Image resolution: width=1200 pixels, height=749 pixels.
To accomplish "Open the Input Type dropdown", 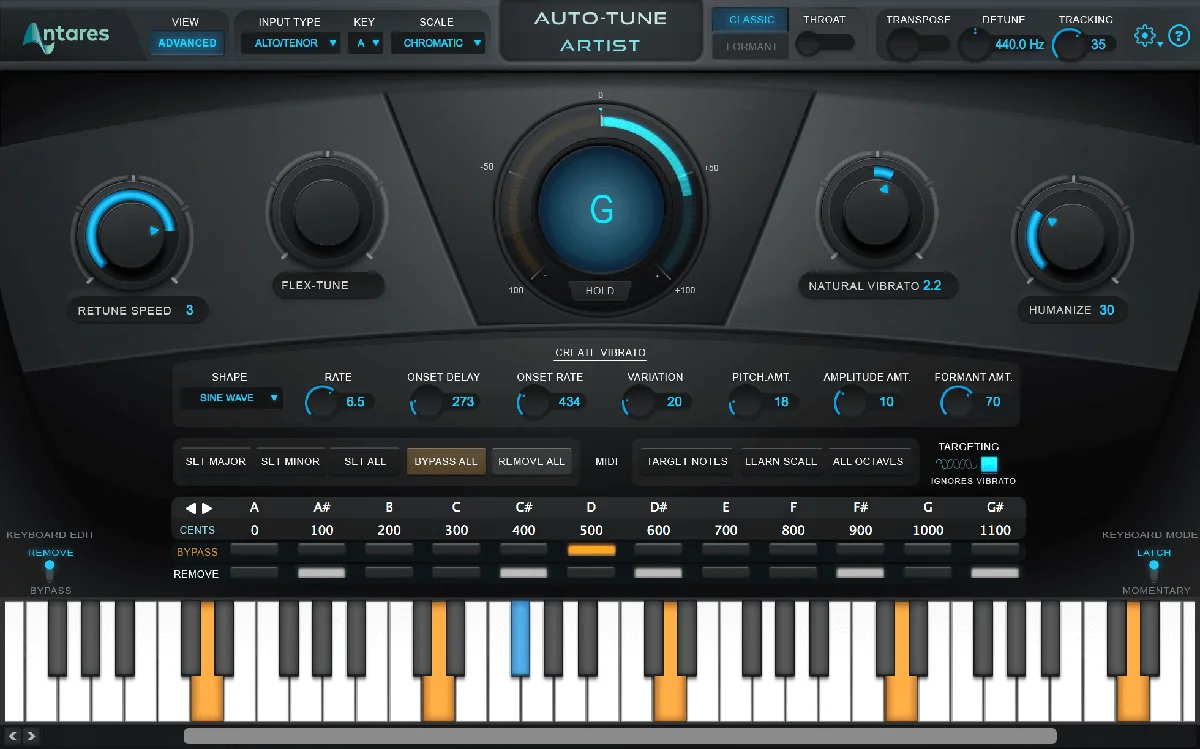I will coord(291,43).
